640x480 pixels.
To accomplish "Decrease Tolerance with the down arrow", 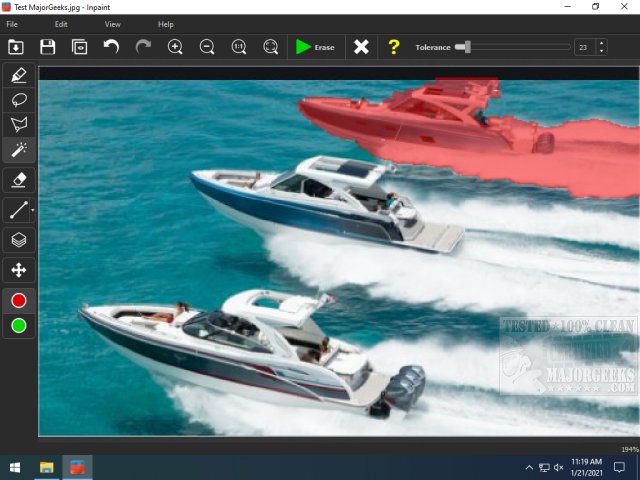I will pos(601,51).
